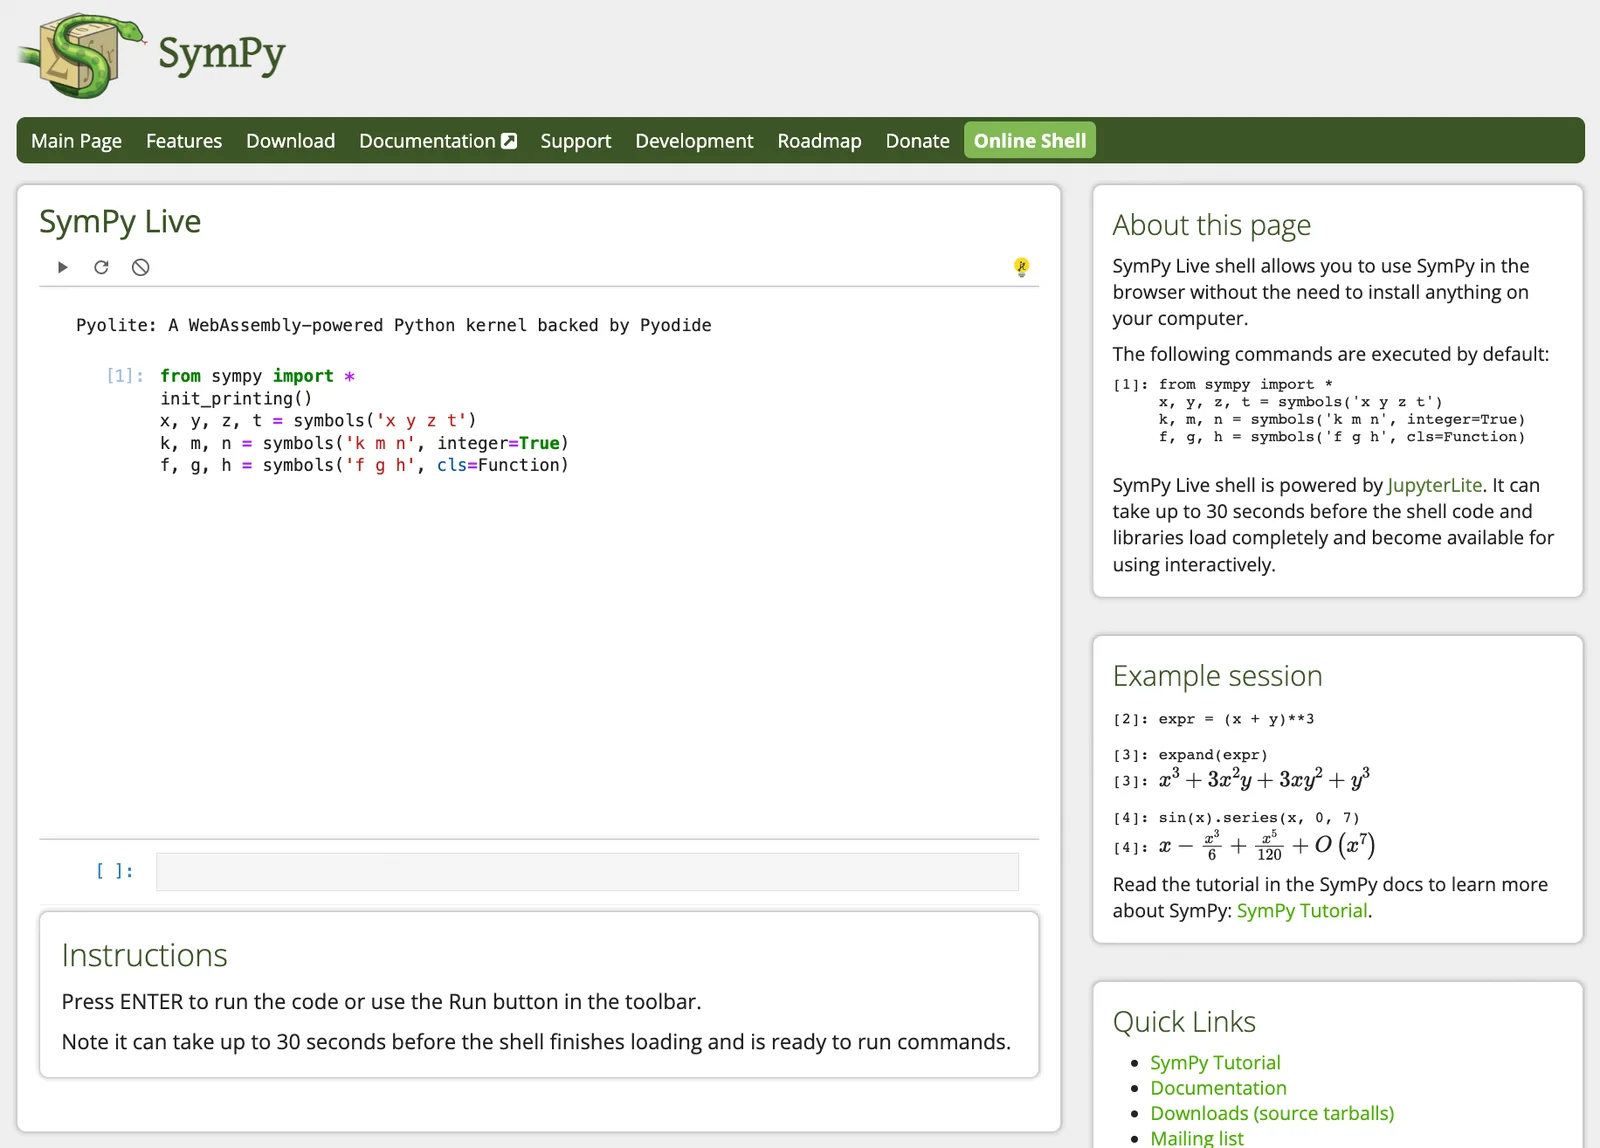Click the Example session heading
Viewport: 1600px width, 1148px height.
pos(1218,676)
